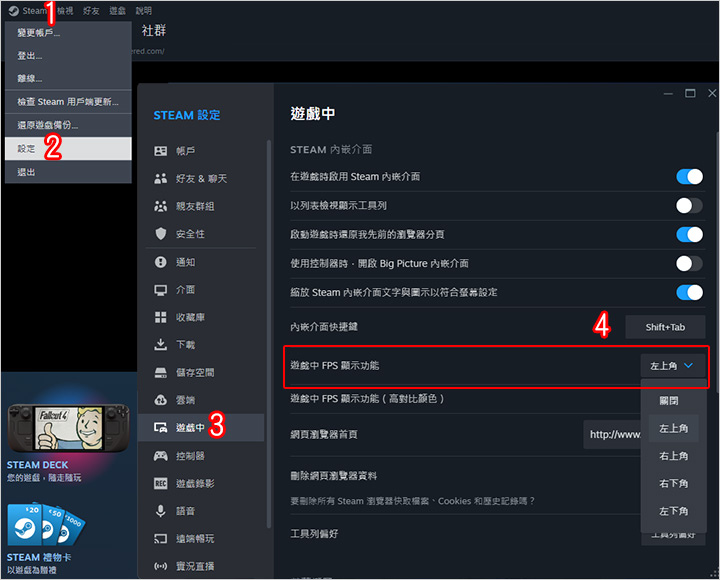This screenshot has height=580, width=720.
Task: Select the 帳戶 account card icon
Action: [161, 151]
